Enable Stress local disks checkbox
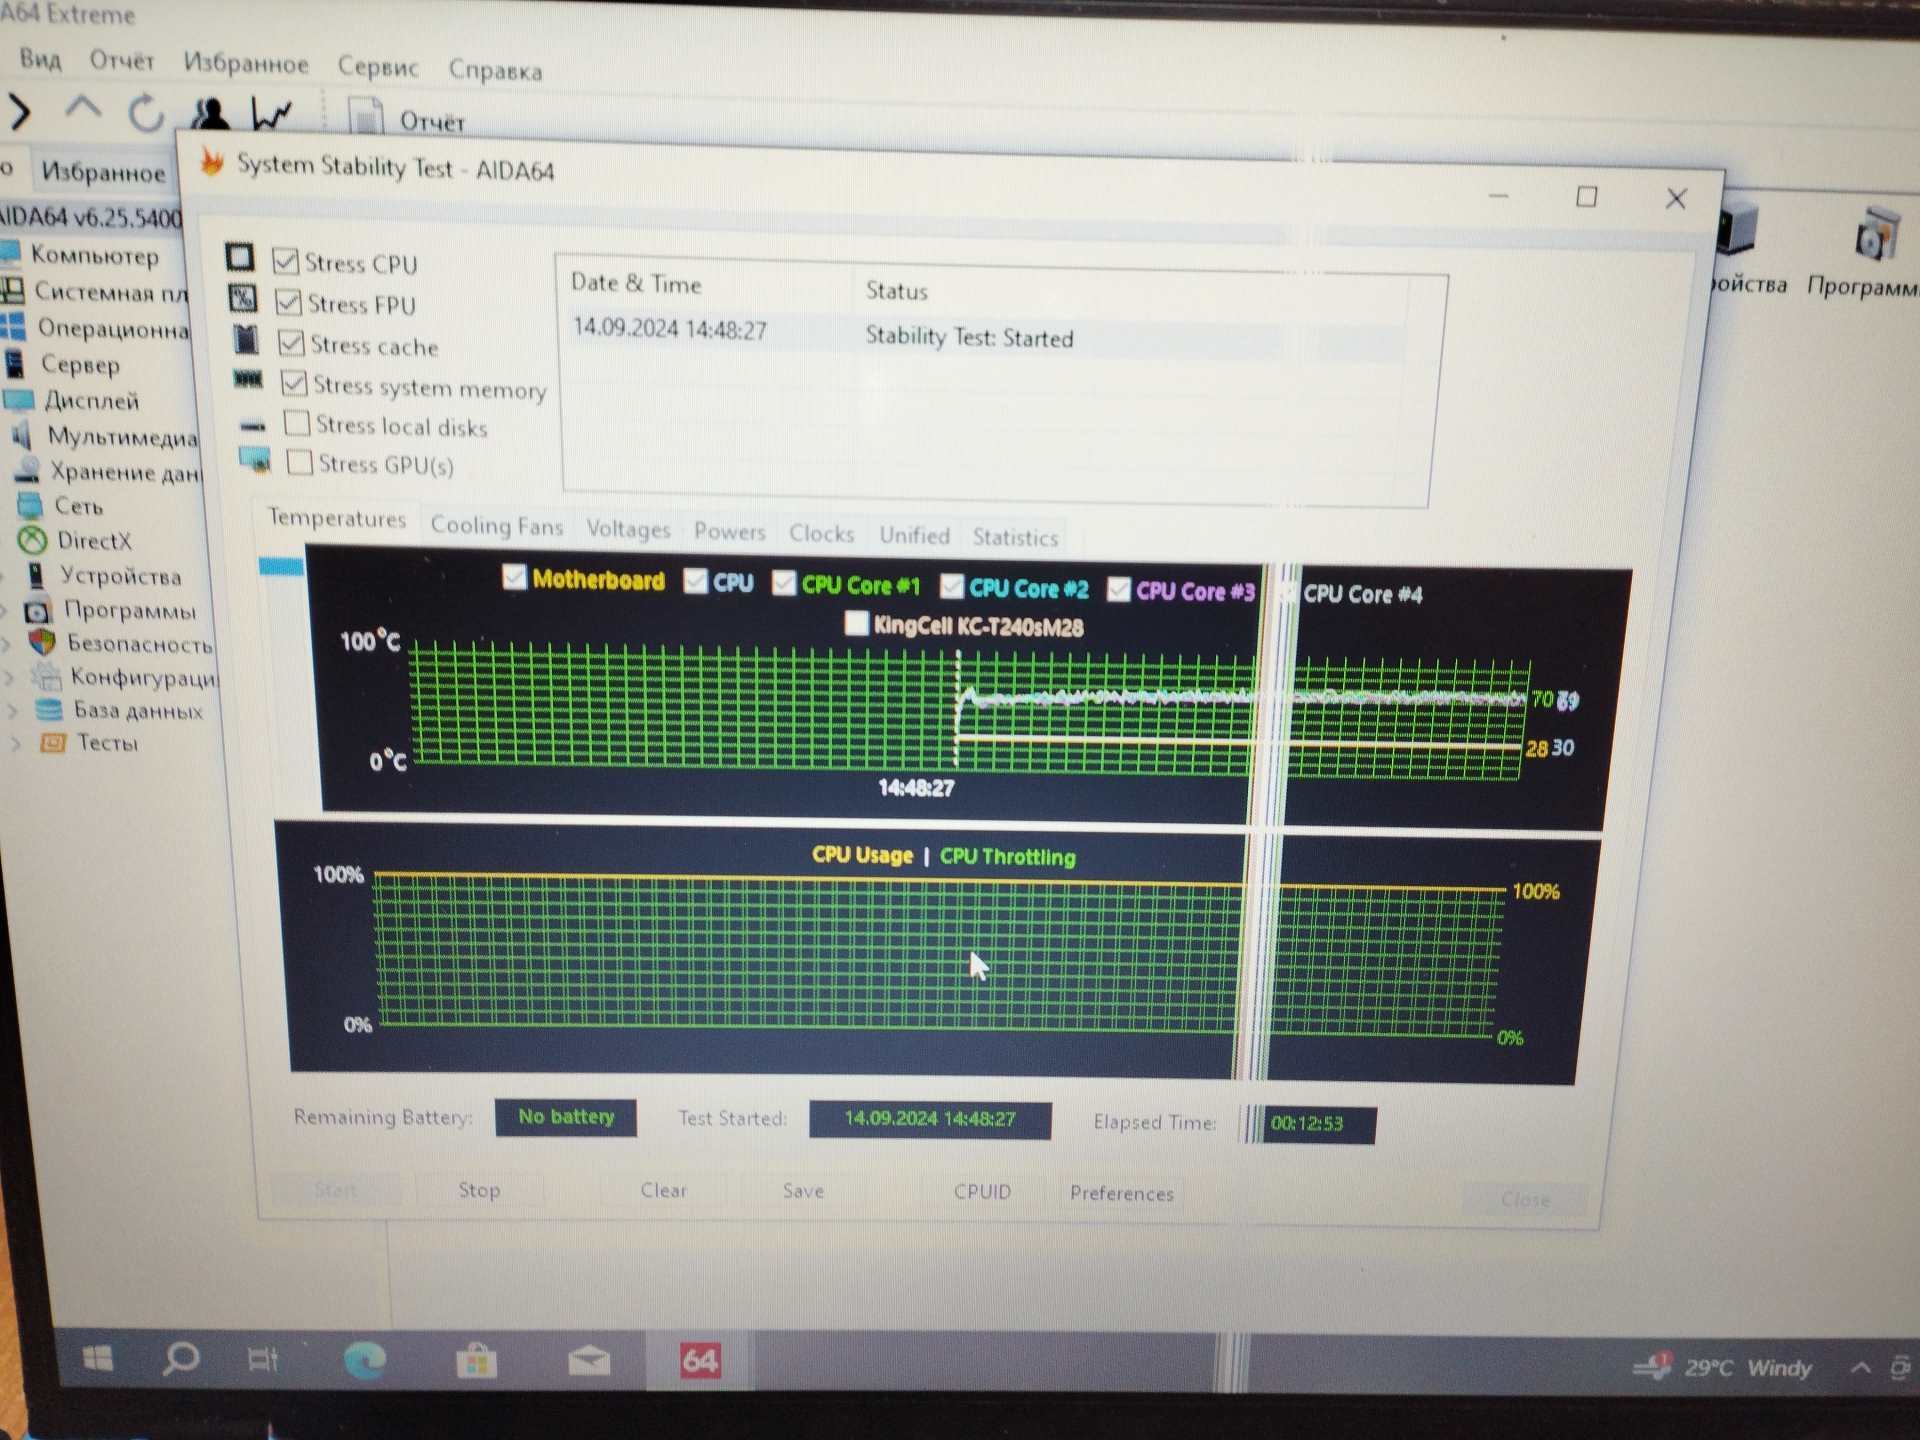1920x1440 pixels. coord(297,423)
